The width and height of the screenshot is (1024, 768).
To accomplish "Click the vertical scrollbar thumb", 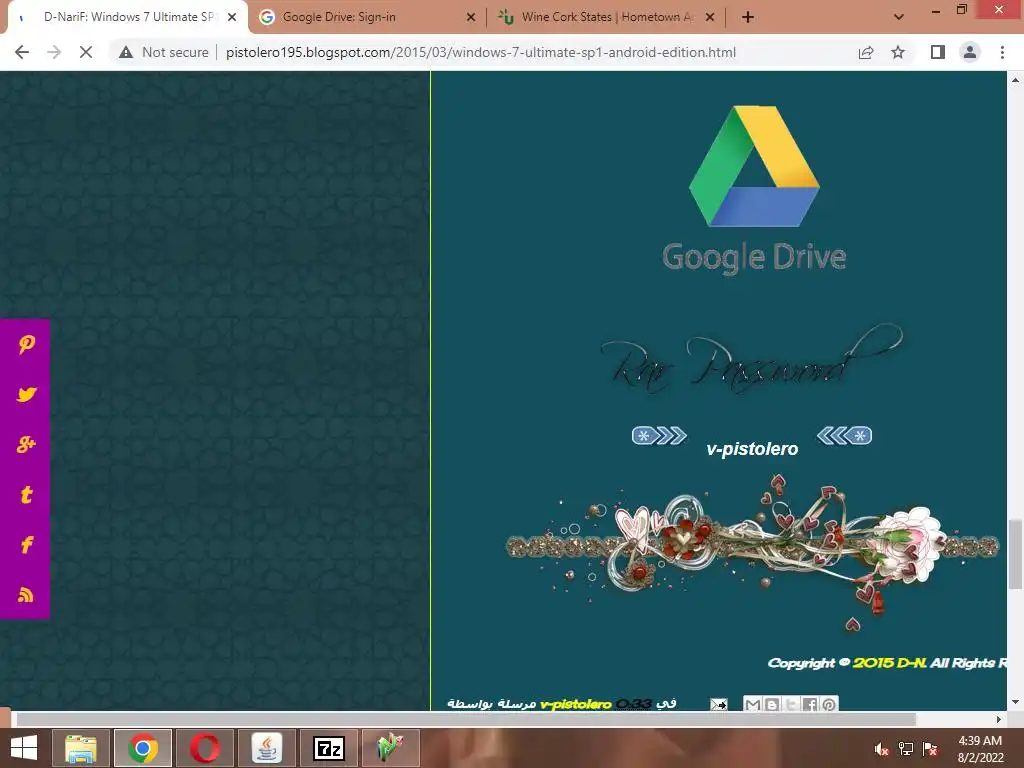I will (1015, 554).
